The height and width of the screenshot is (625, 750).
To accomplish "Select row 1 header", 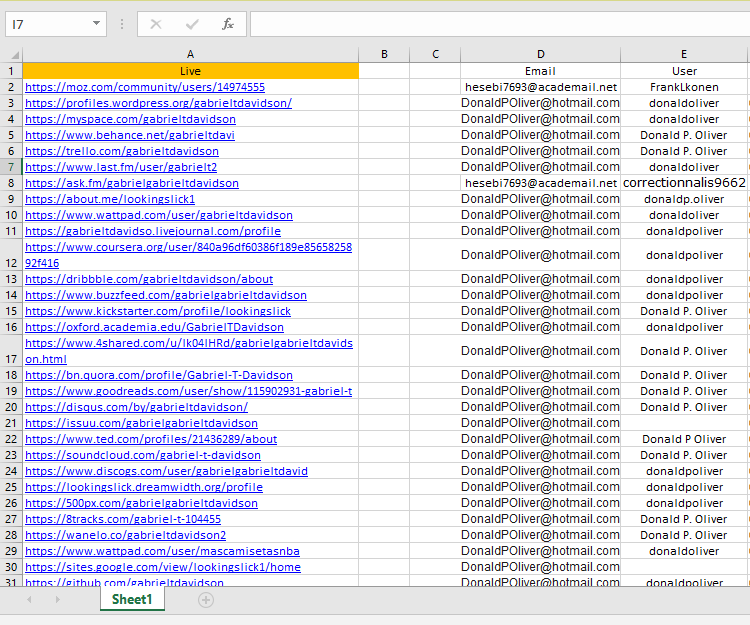I will tap(11, 71).
